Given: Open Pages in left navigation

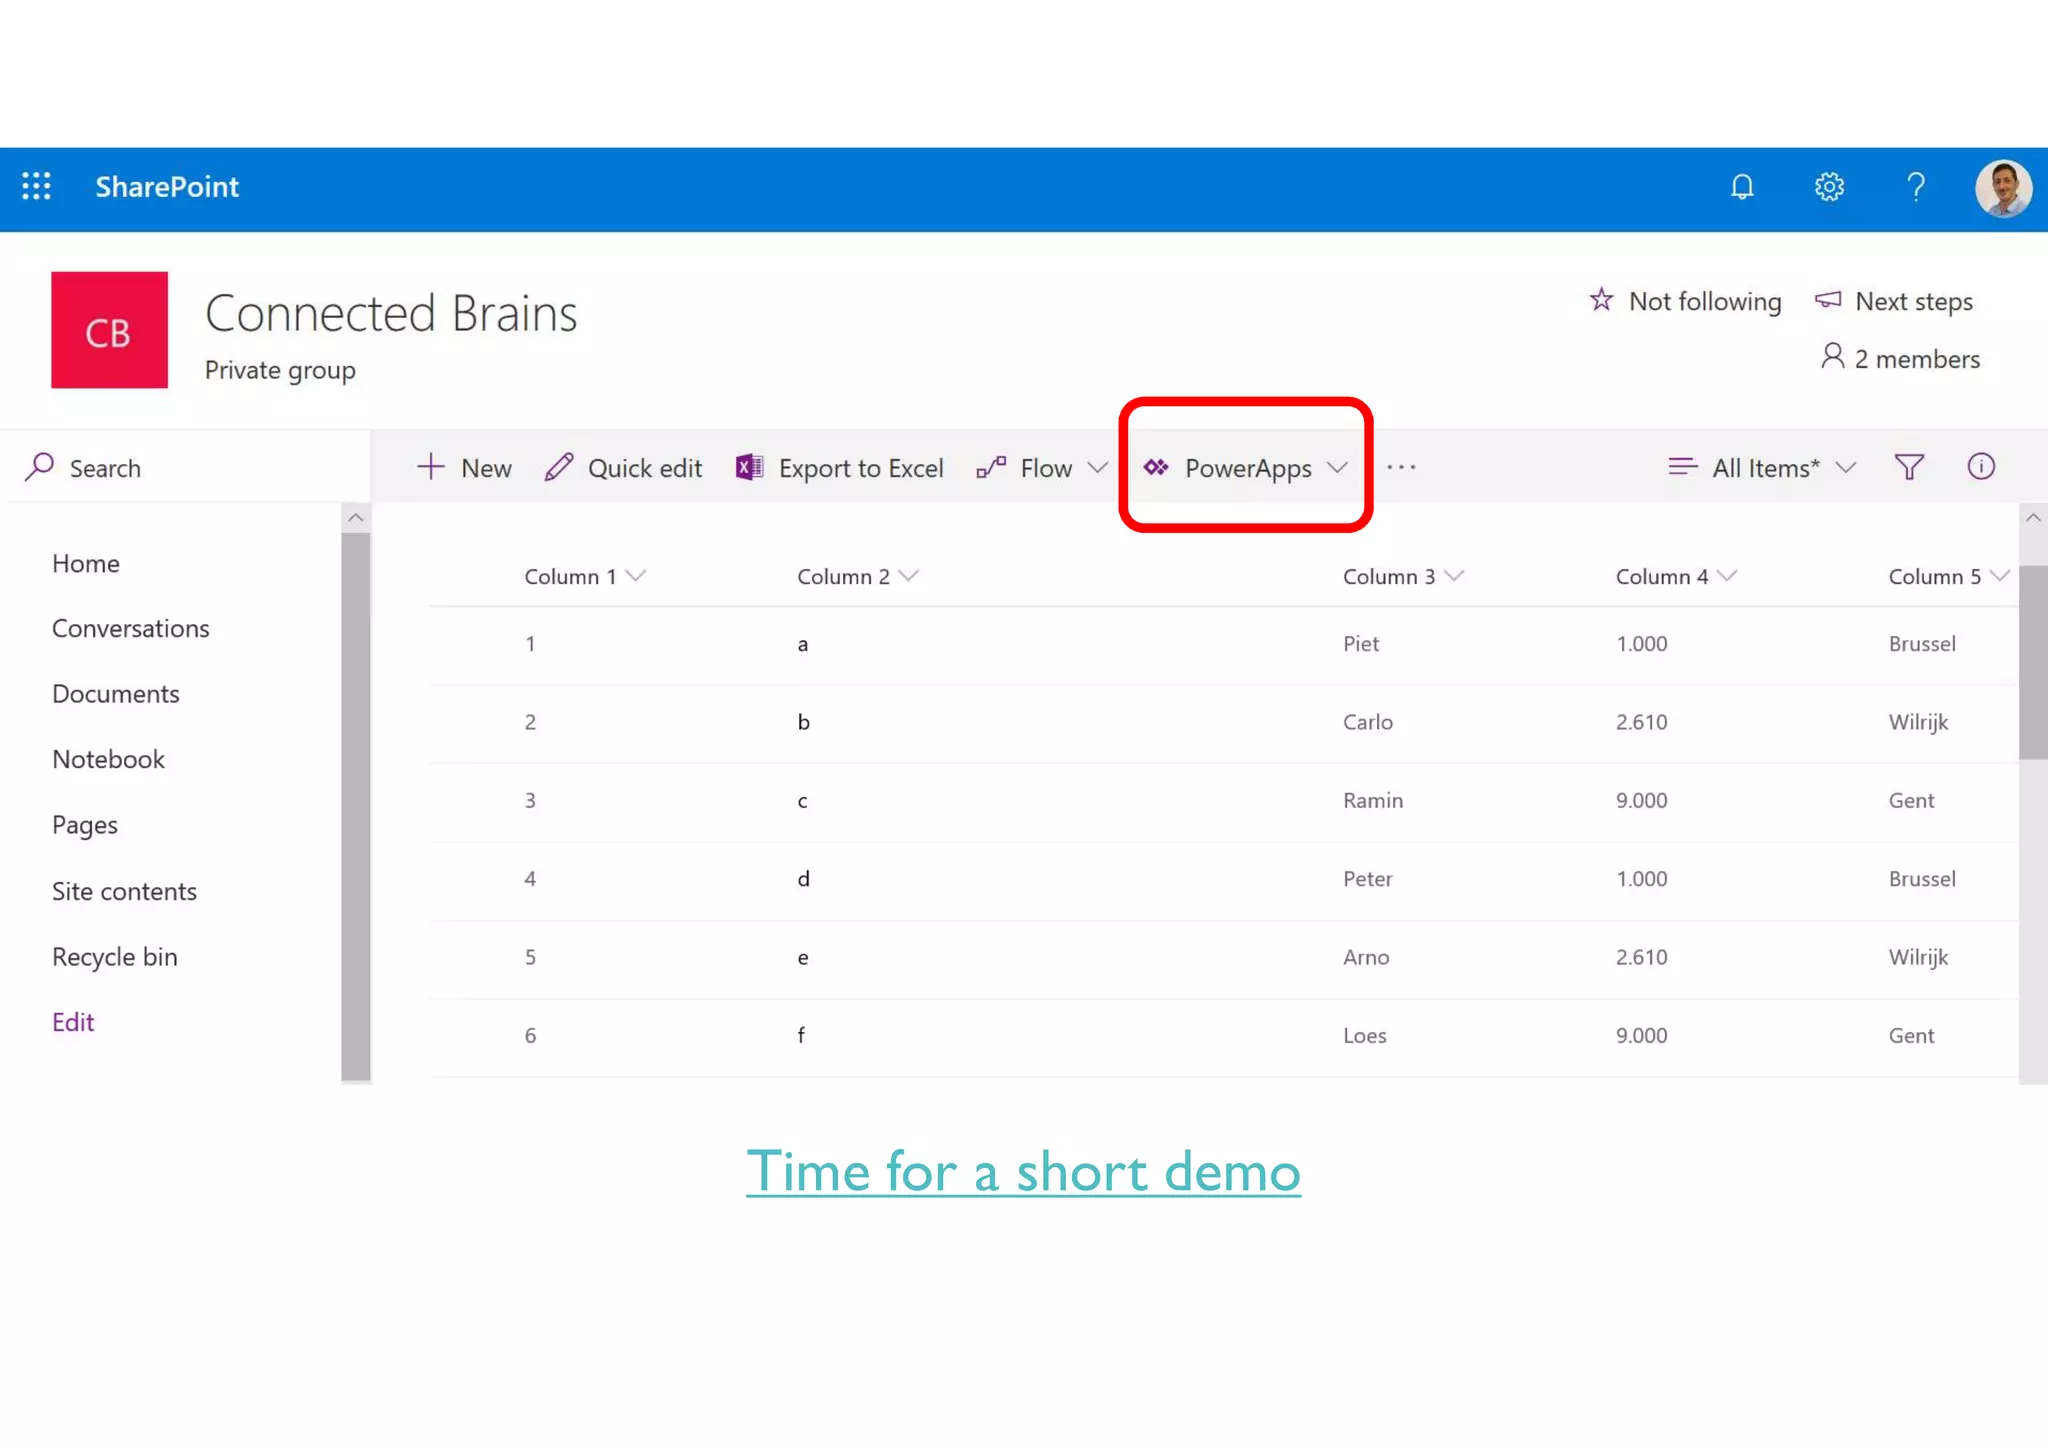Looking at the screenshot, I should tap(85, 825).
